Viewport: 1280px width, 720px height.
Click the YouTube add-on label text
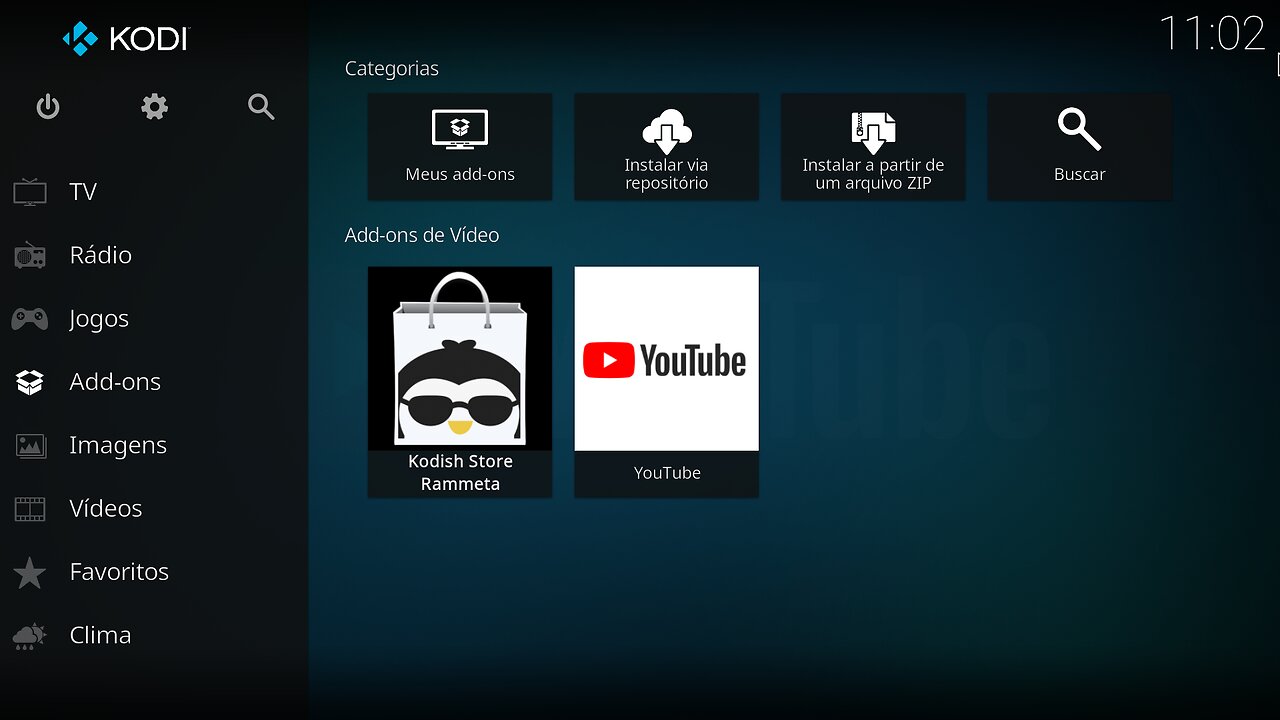667,473
